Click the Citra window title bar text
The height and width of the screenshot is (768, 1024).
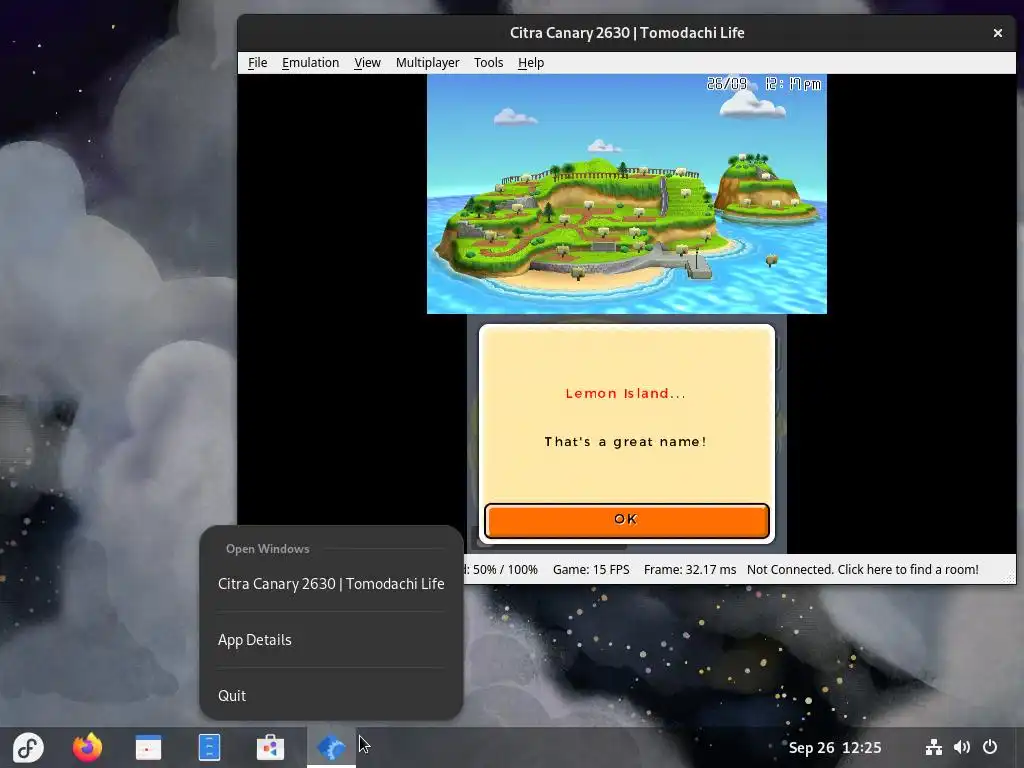click(627, 33)
